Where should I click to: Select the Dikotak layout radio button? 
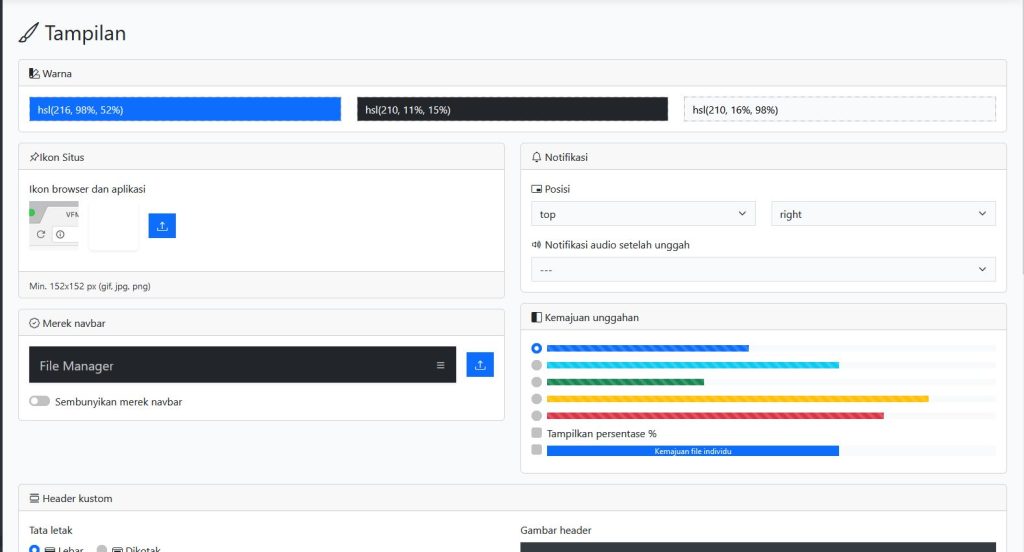pos(102,549)
